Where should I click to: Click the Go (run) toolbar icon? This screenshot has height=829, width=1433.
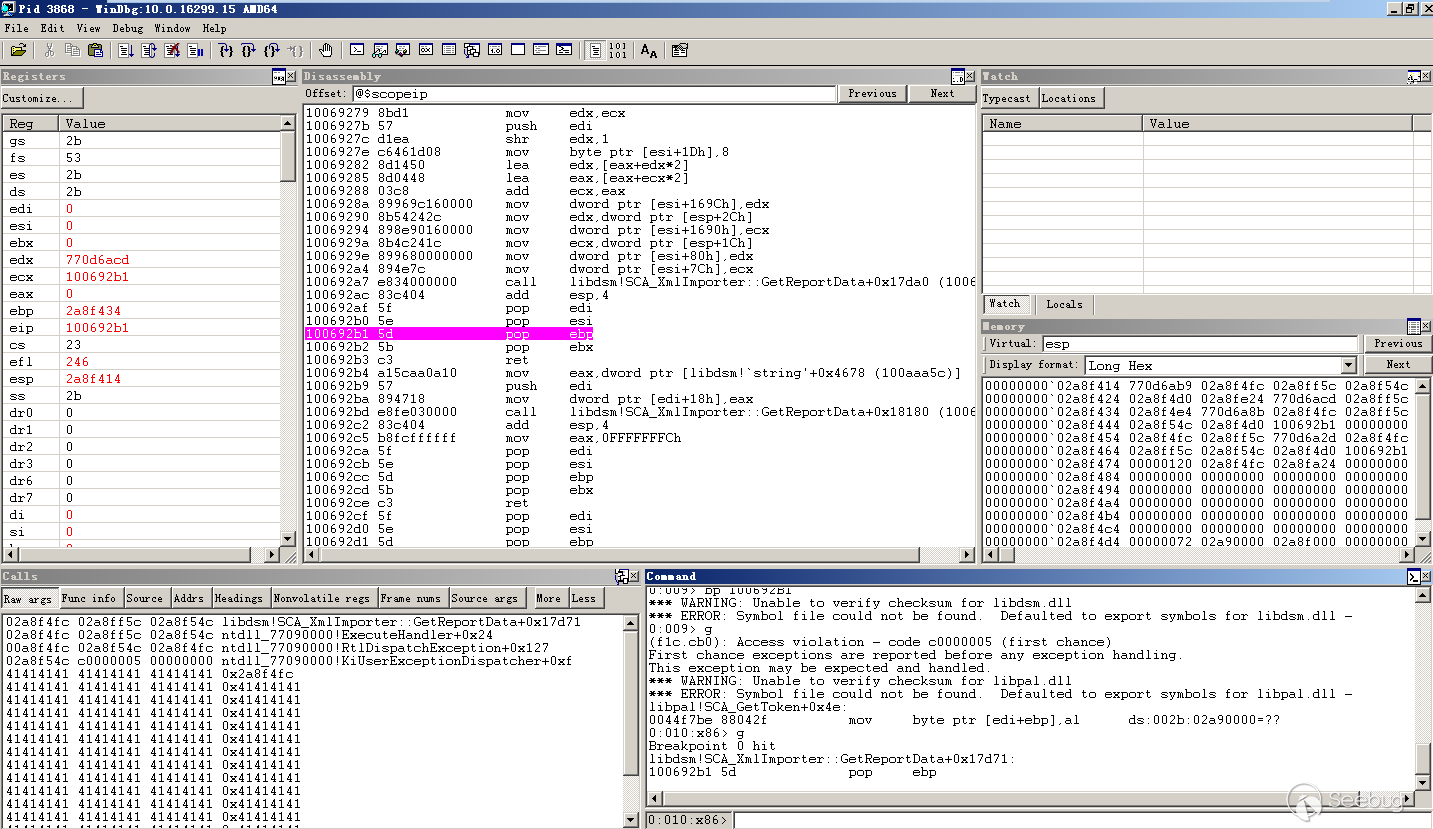click(x=126, y=50)
